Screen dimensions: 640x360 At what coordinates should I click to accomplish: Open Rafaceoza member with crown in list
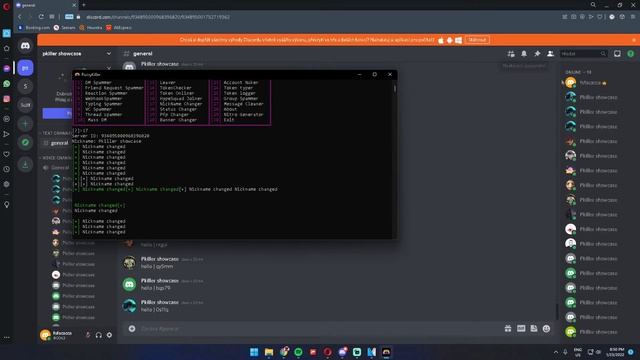point(593,83)
